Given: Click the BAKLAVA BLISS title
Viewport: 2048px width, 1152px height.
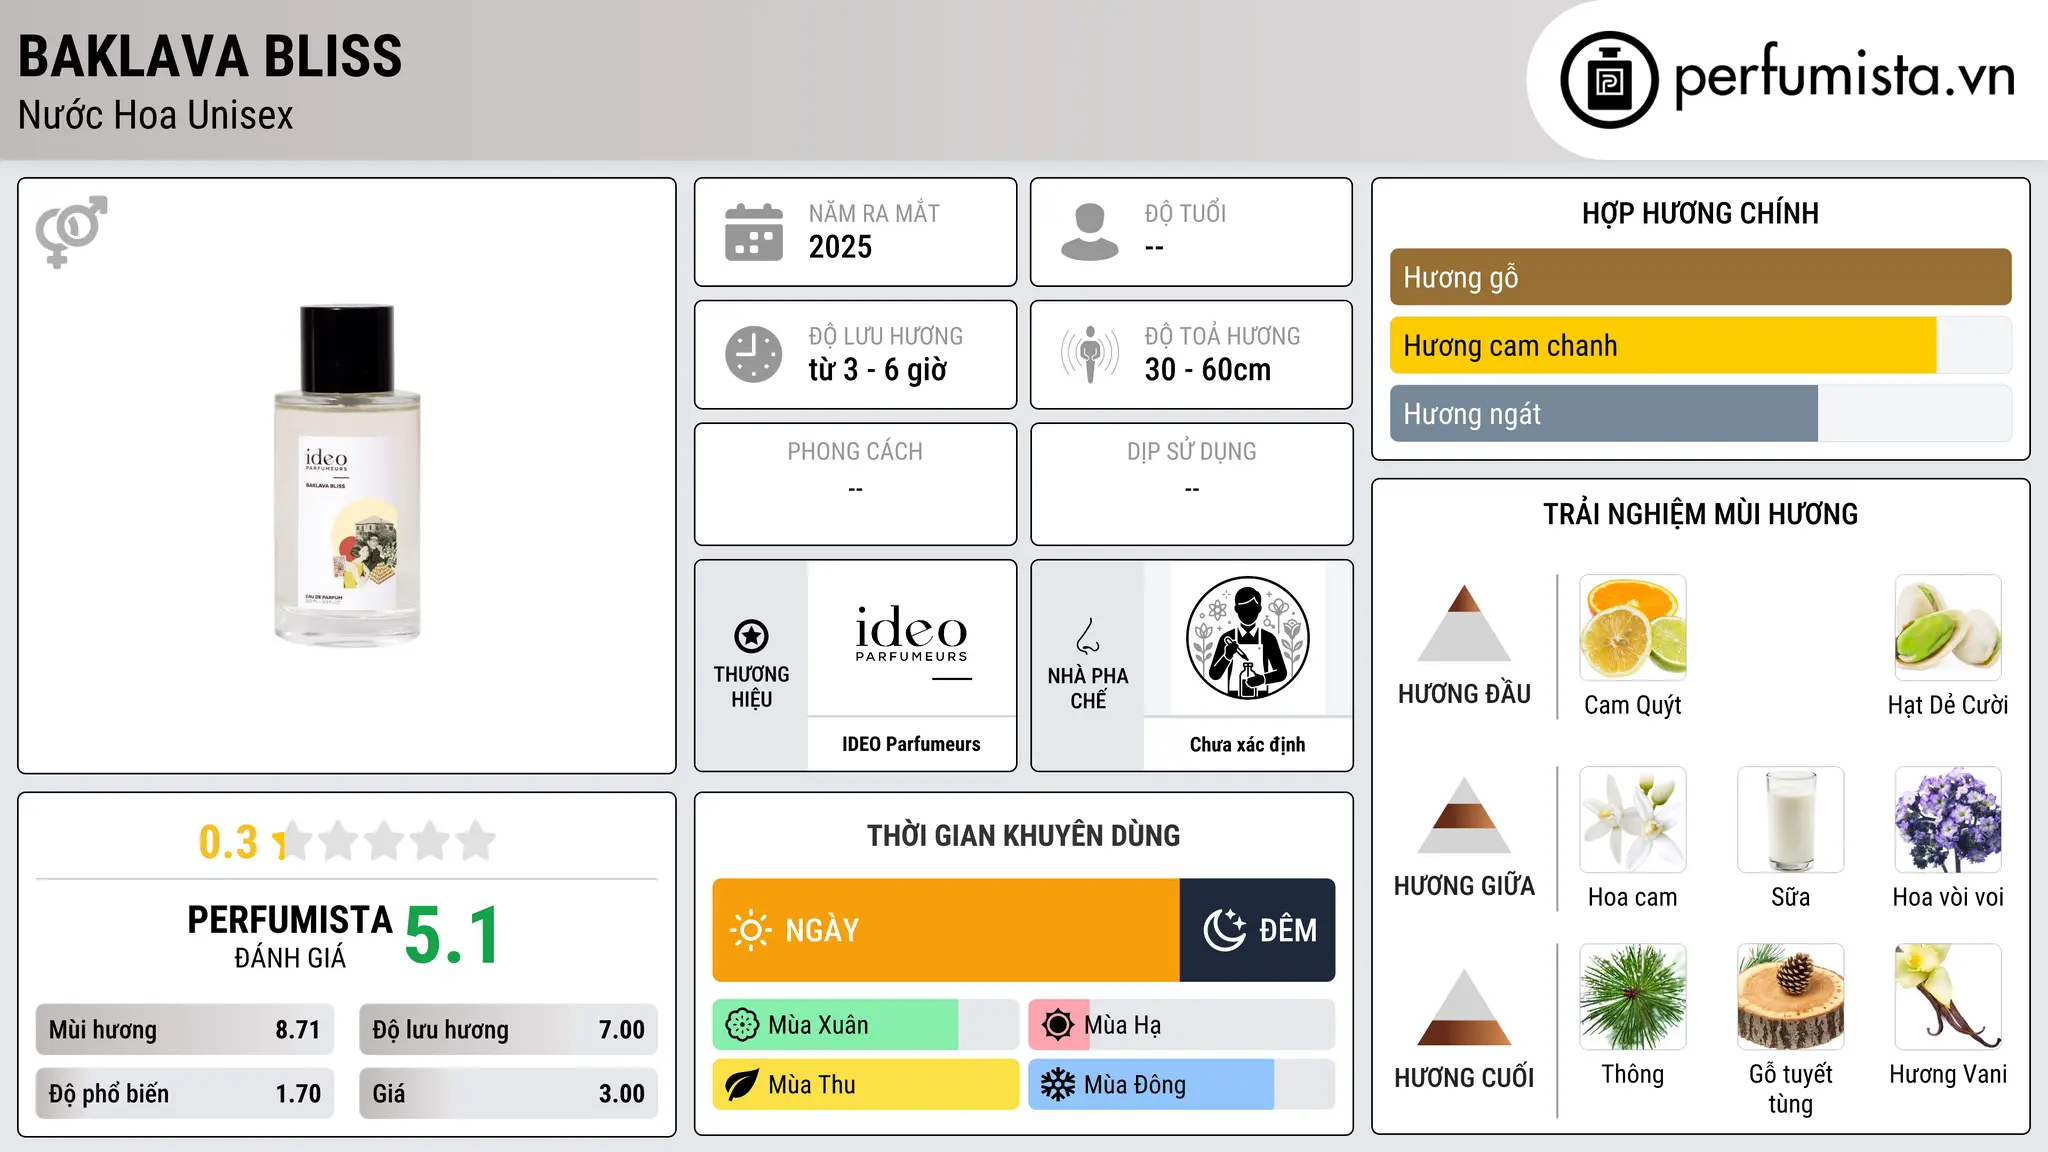Looking at the screenshot, I should pos(210,56).
